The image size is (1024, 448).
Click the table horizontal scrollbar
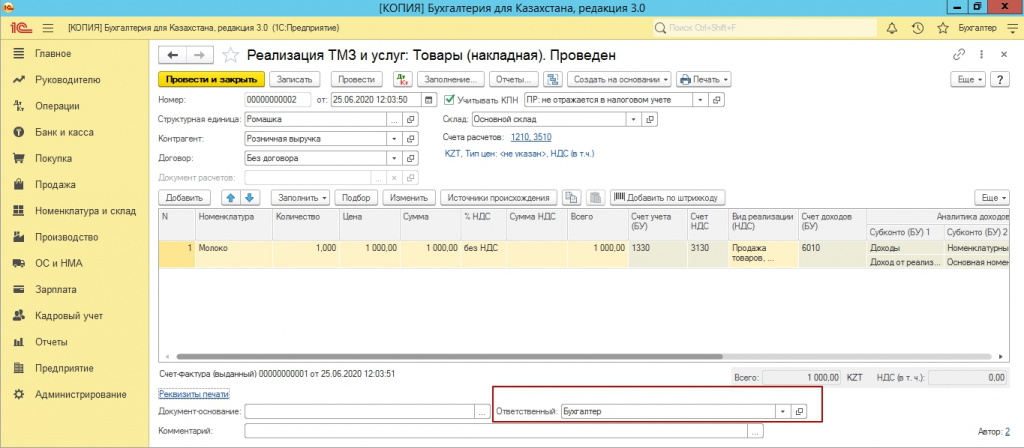(x=449, y=357)
